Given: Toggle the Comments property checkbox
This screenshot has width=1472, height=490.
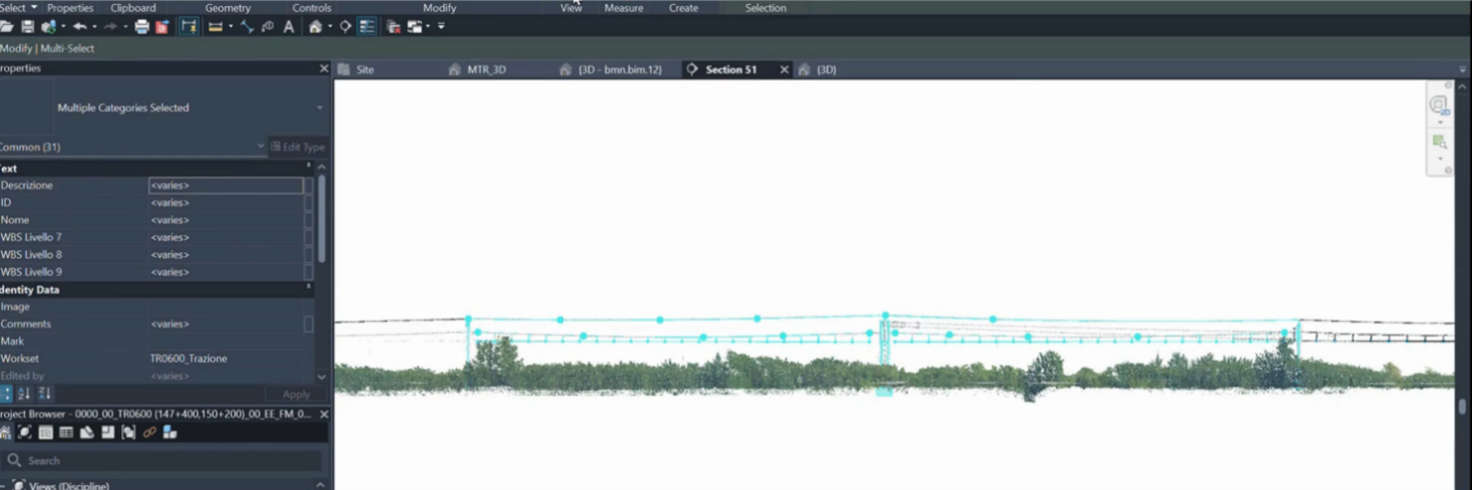Looking at the screenshot, I should [x=308, y=324].
